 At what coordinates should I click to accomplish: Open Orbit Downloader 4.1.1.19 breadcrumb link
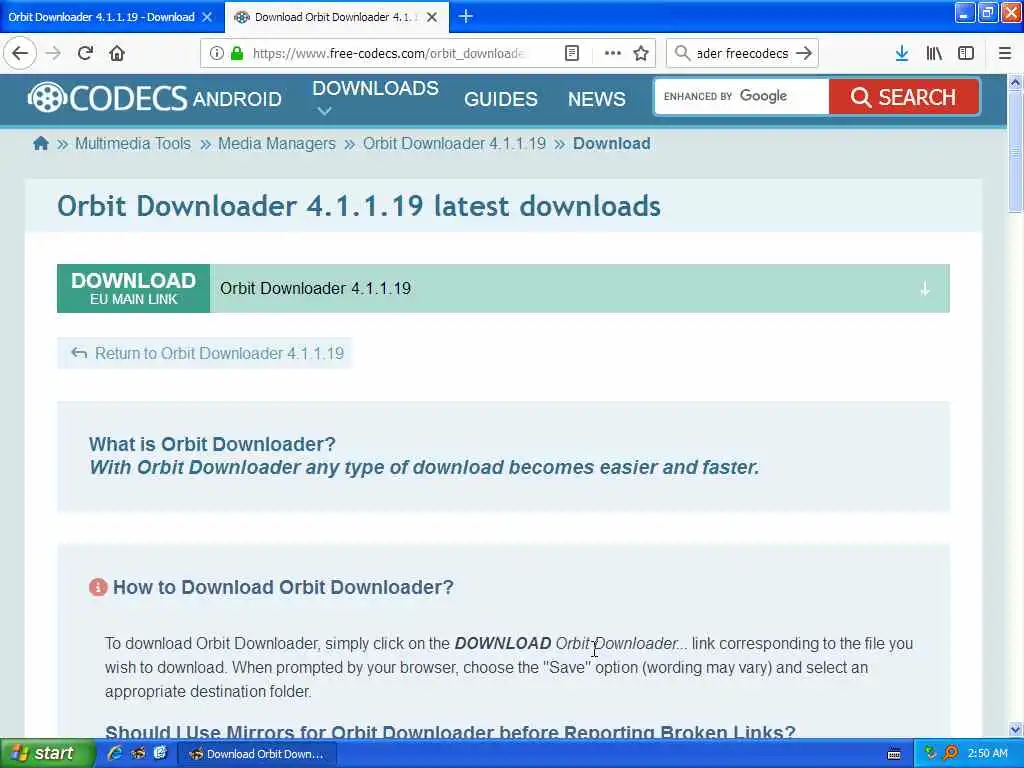454,144
